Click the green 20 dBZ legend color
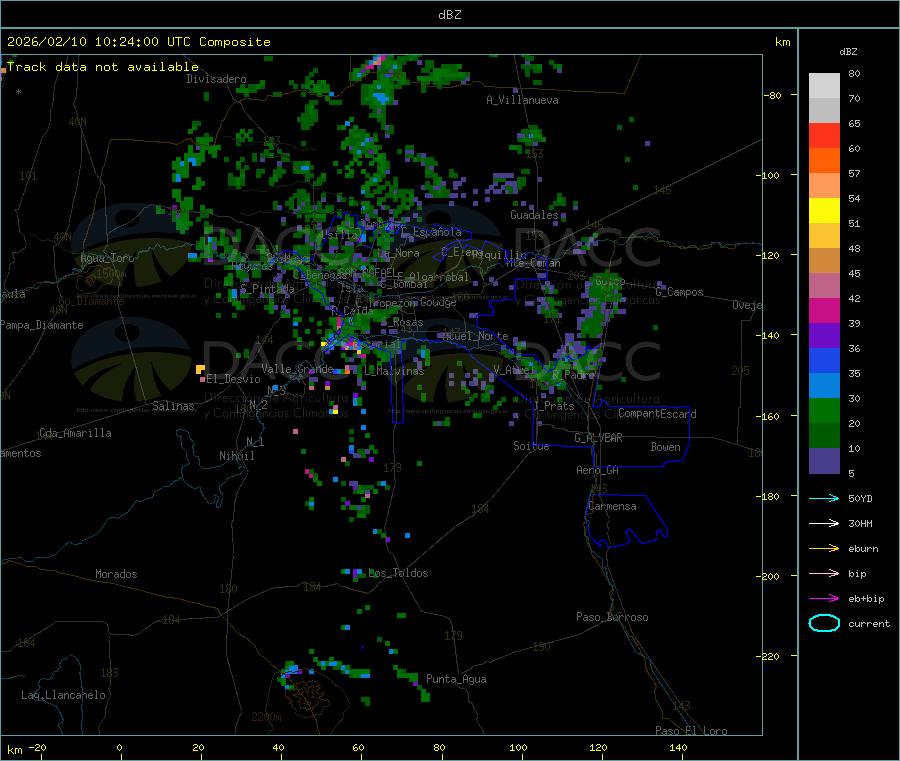900x761 pixels. pyautogui.click(x=824, y=410)
